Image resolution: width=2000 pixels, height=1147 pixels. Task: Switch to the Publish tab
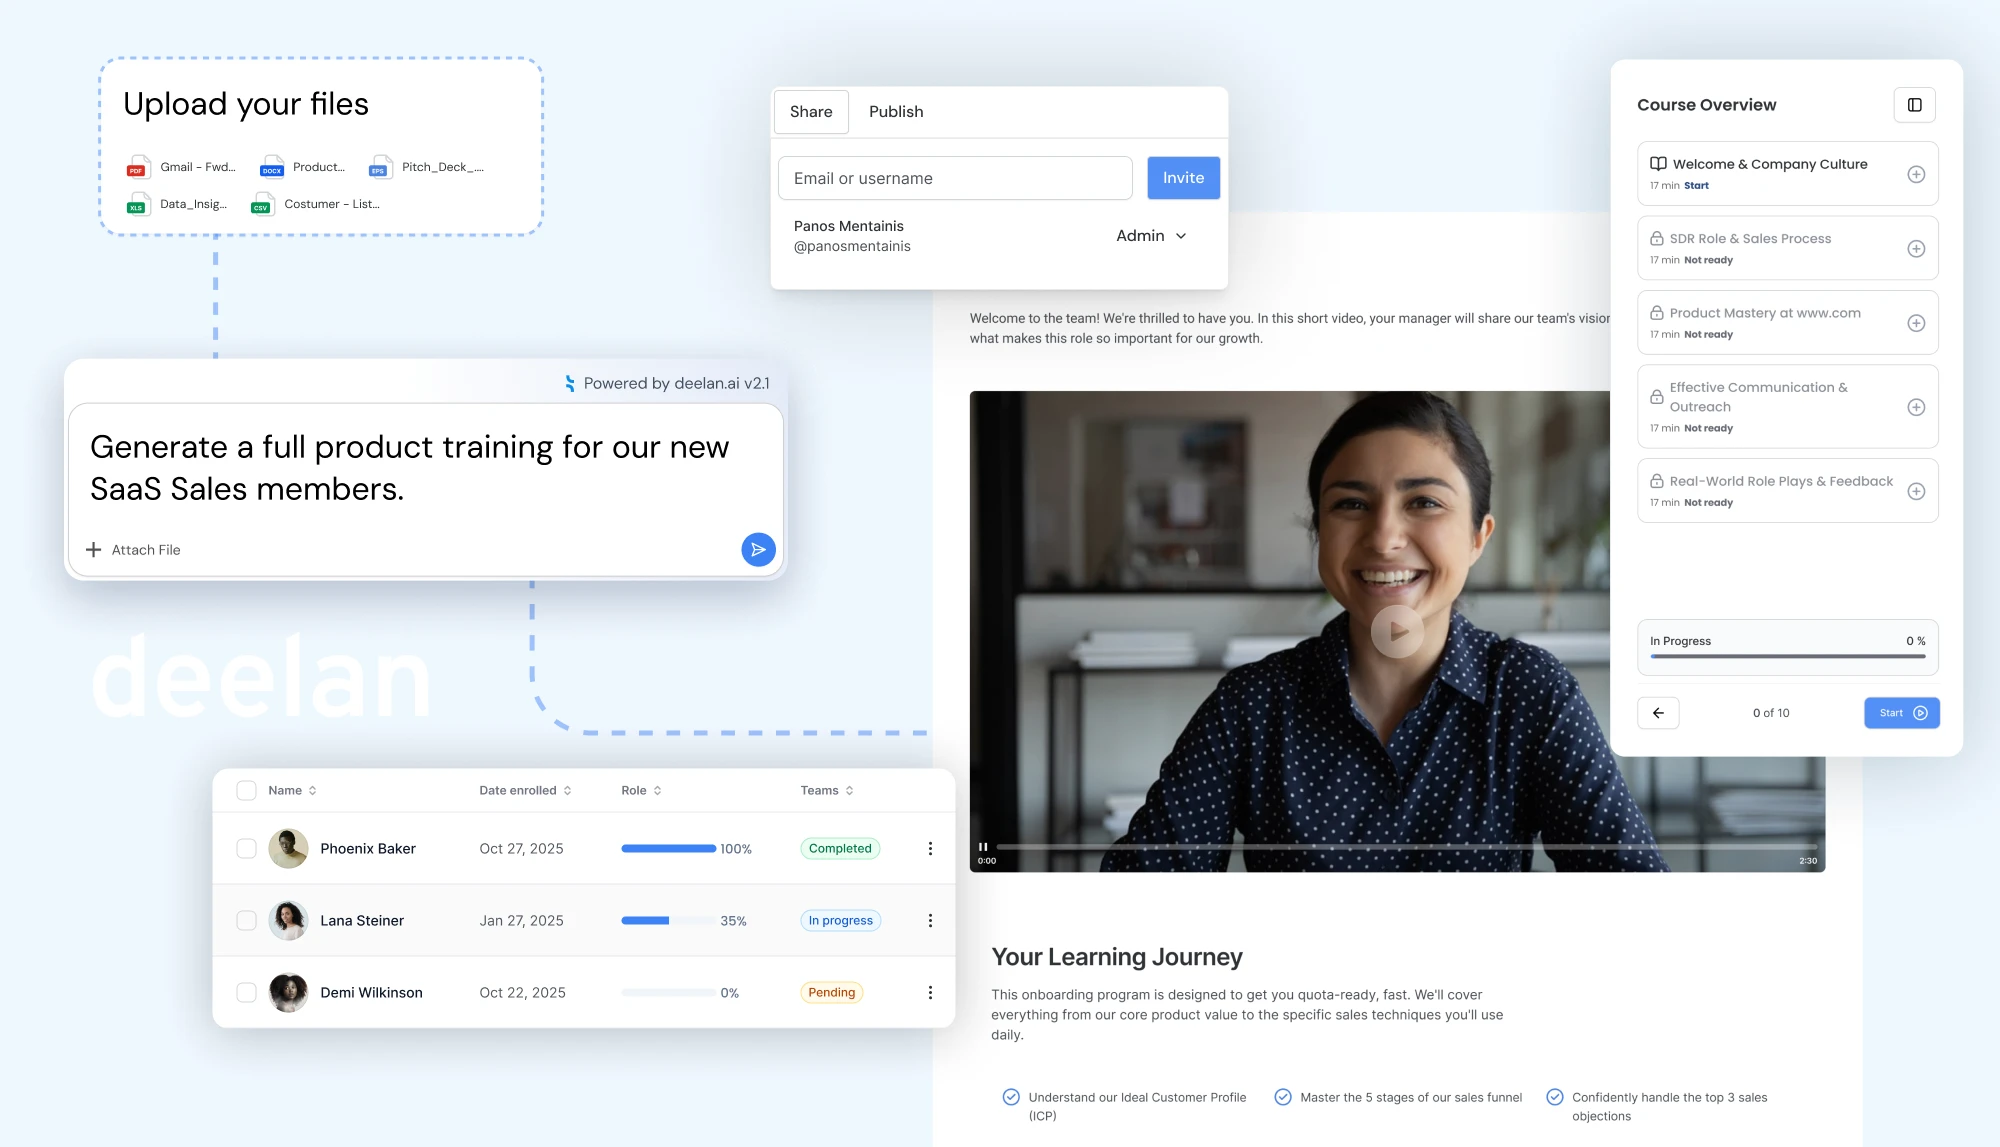[896, 111]
